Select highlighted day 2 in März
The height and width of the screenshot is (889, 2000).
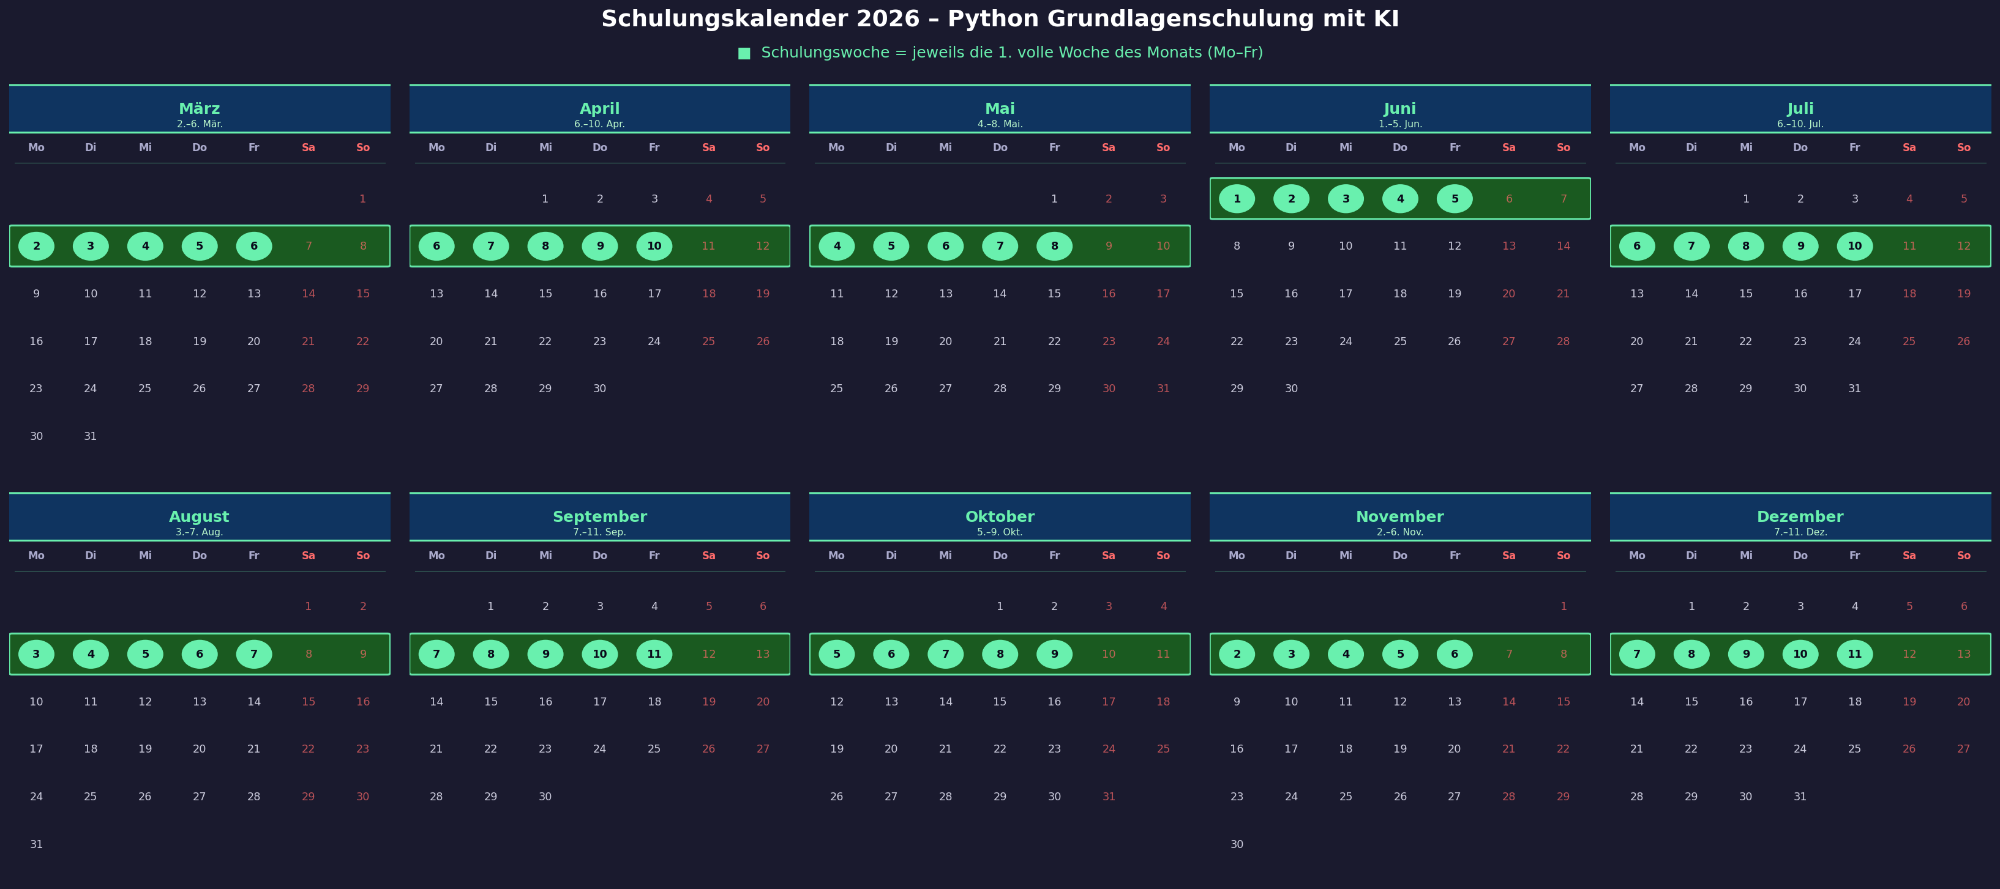tap(36, 246)
